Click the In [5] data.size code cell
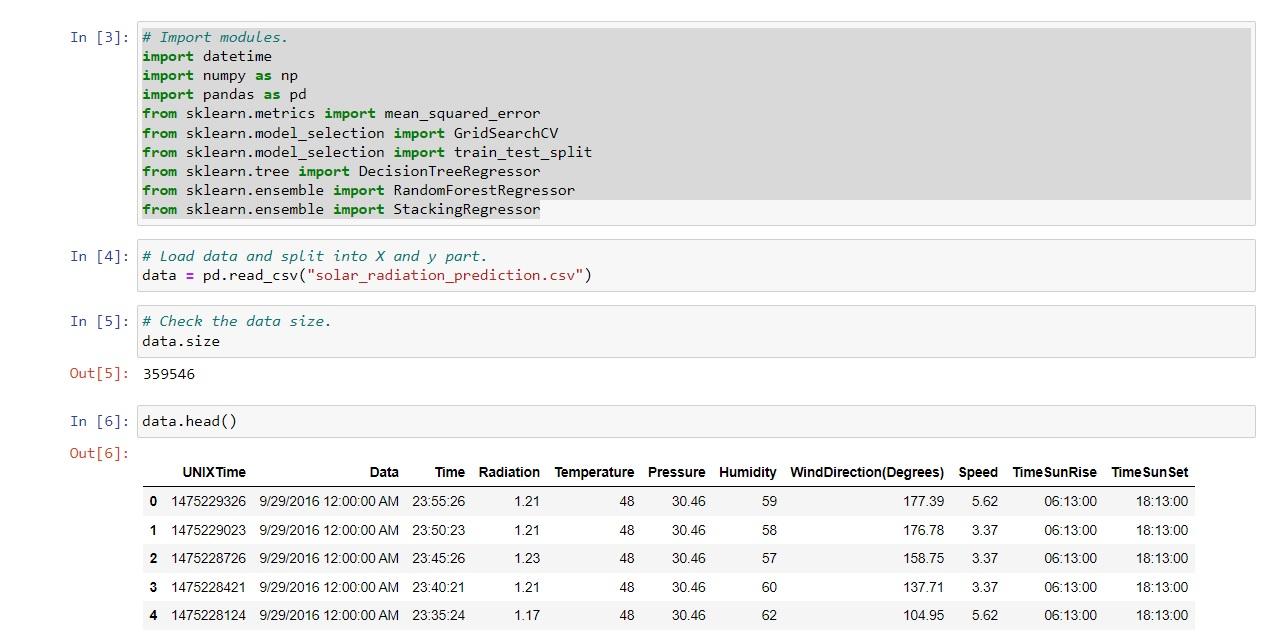Screen dimensions: 1264x639 696,331
